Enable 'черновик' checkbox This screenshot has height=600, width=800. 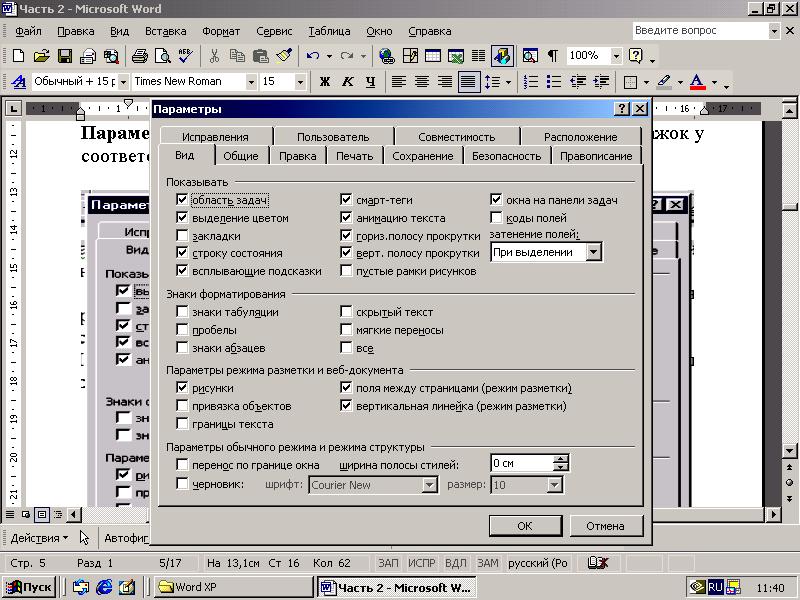tap(182, 483)
